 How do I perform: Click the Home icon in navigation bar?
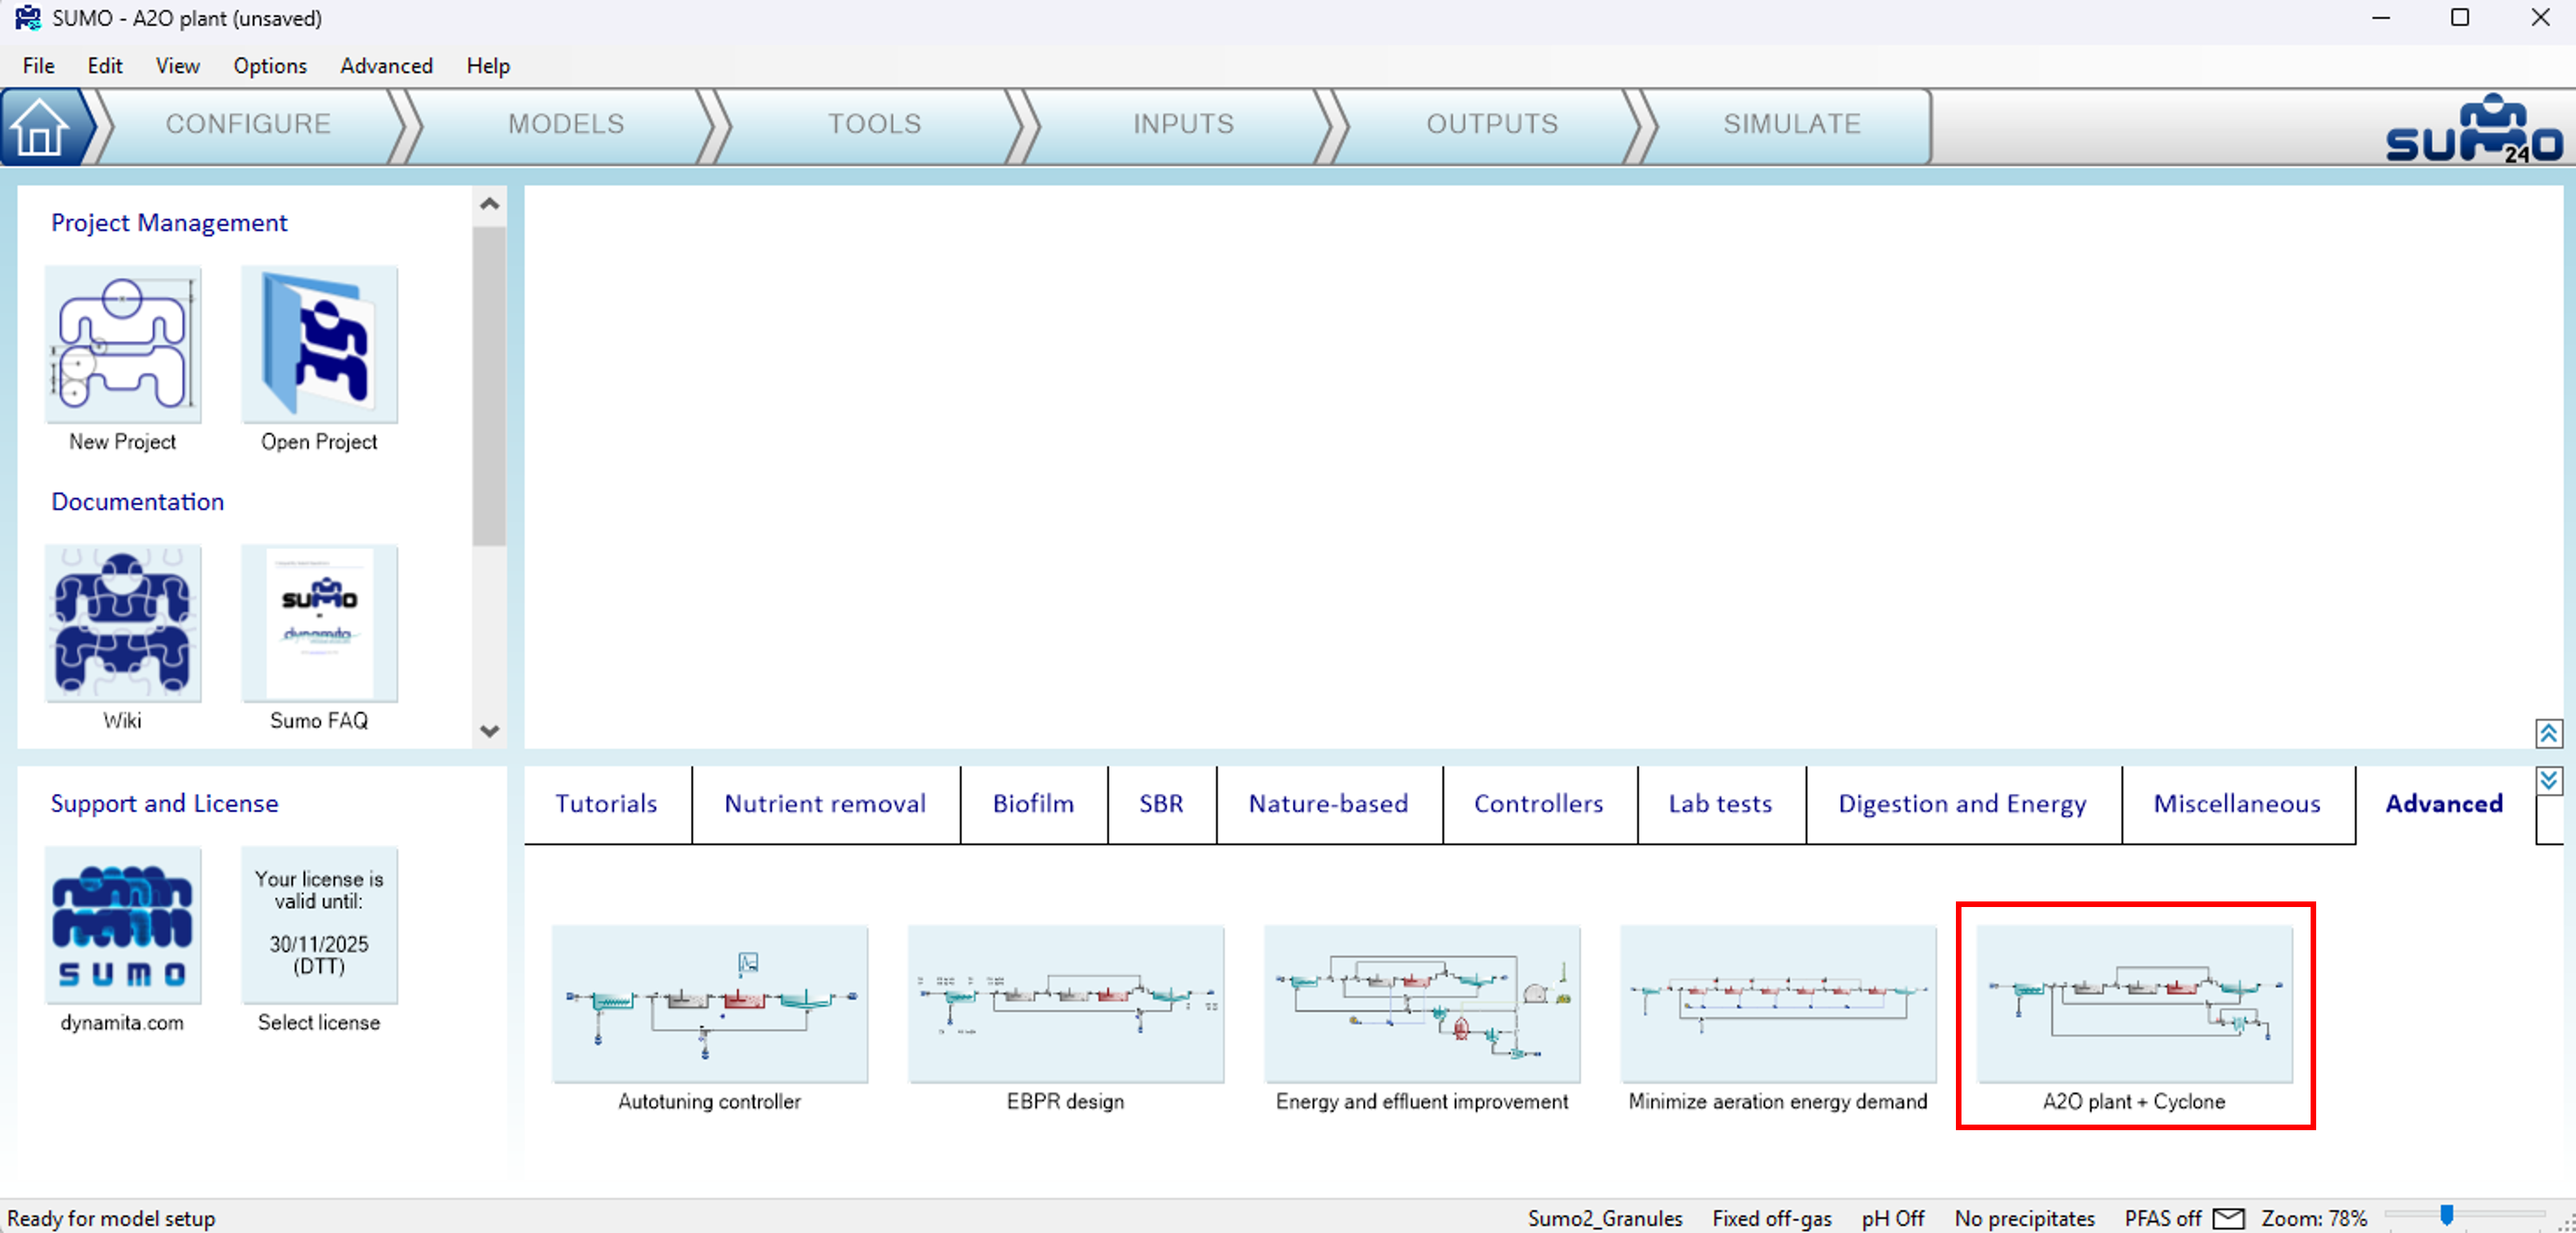(40, 127)
